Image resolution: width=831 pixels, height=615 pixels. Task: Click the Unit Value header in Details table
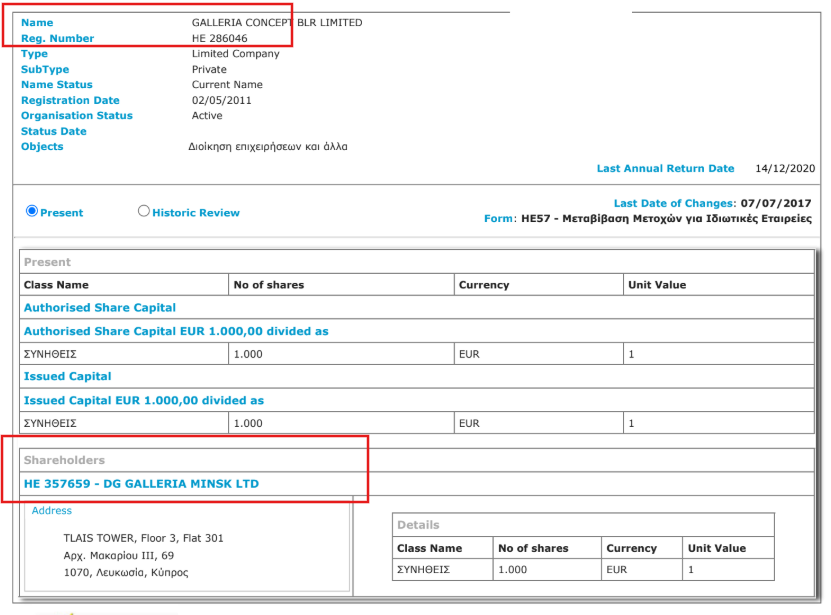(x=716, y=548)
